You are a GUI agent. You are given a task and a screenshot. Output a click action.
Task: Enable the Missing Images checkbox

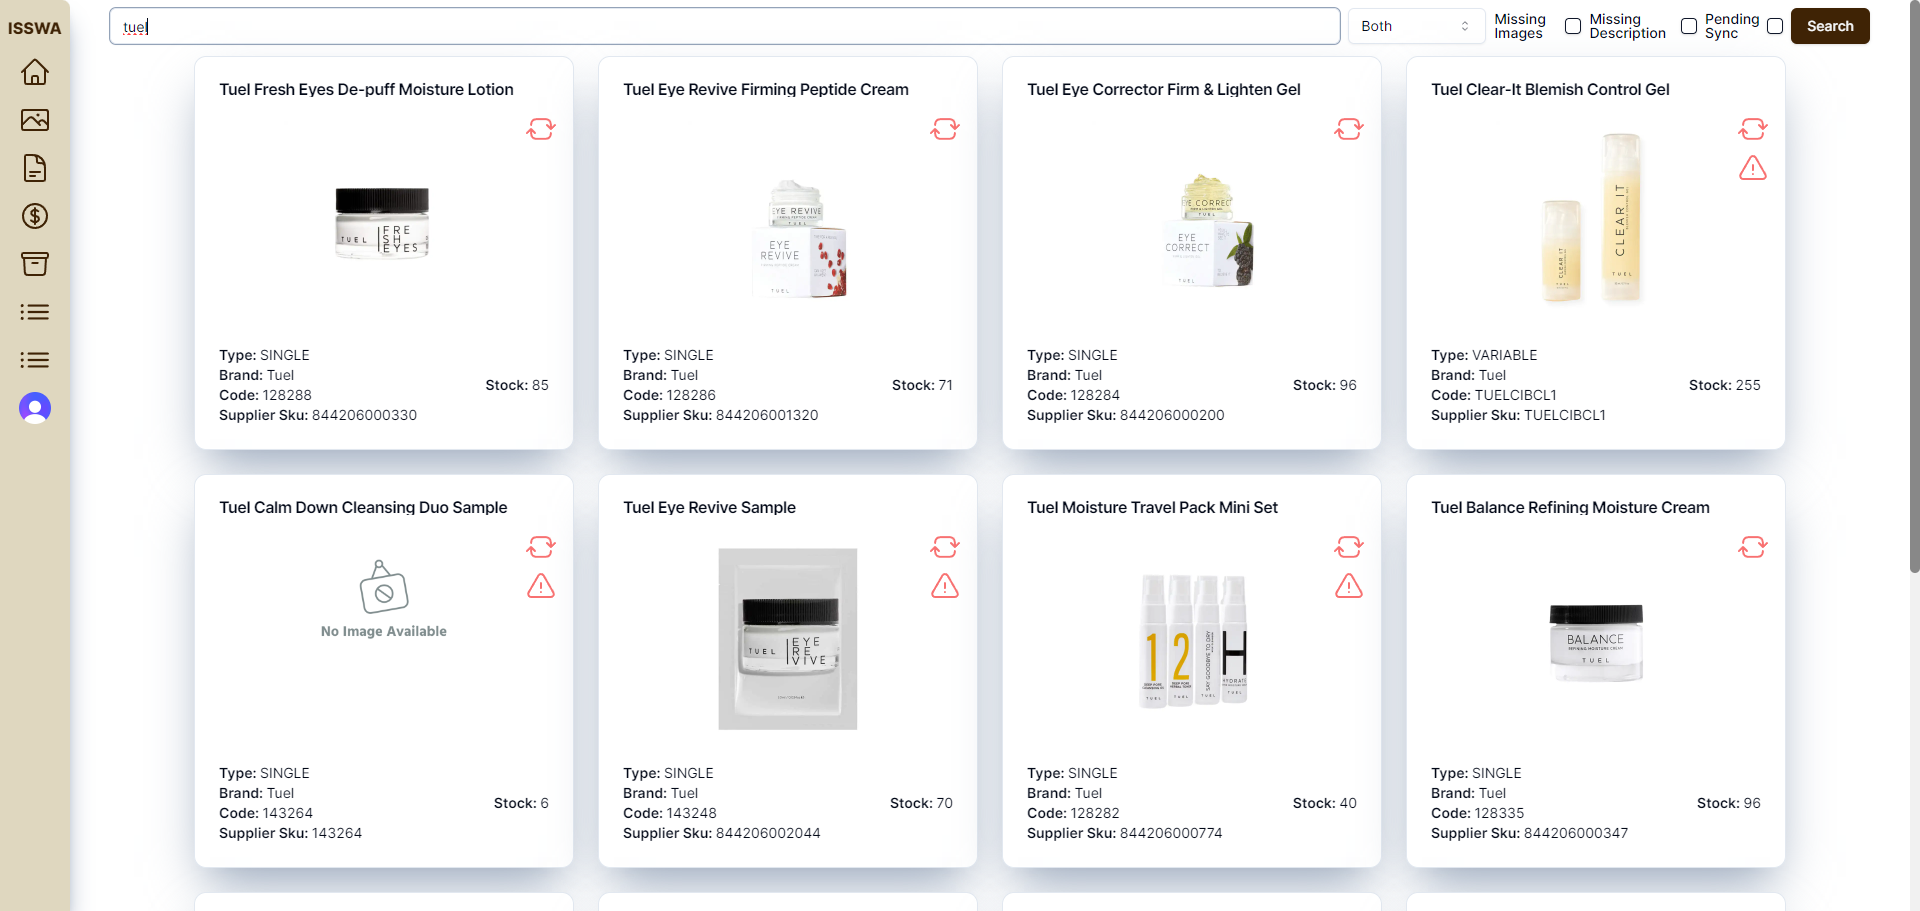1573,26
